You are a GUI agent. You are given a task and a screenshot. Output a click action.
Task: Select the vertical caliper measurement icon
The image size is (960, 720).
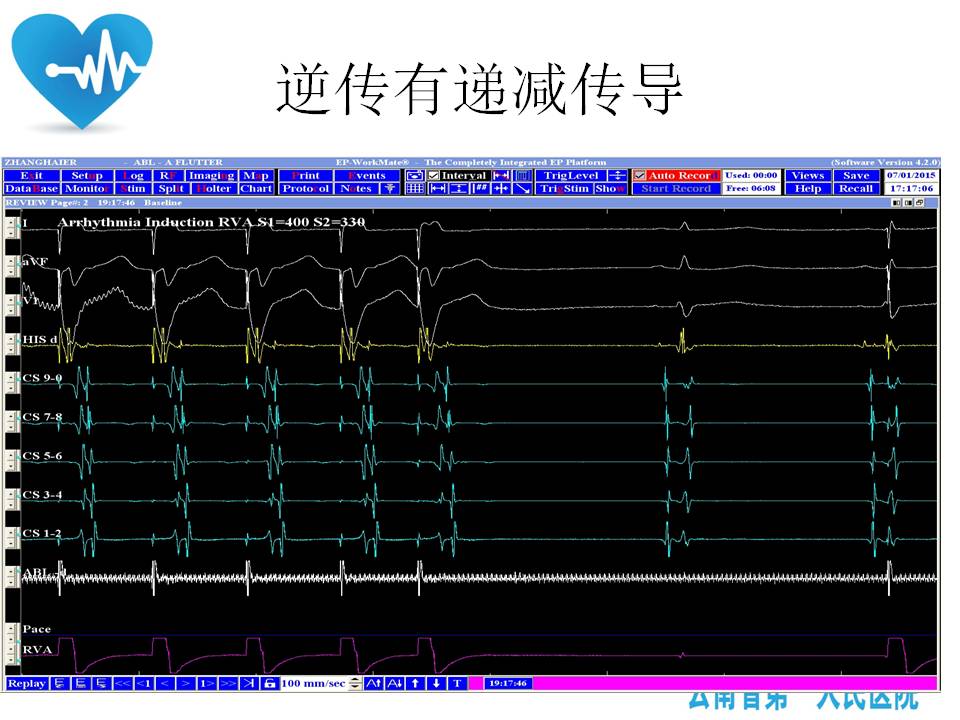[x=458, y=189]
